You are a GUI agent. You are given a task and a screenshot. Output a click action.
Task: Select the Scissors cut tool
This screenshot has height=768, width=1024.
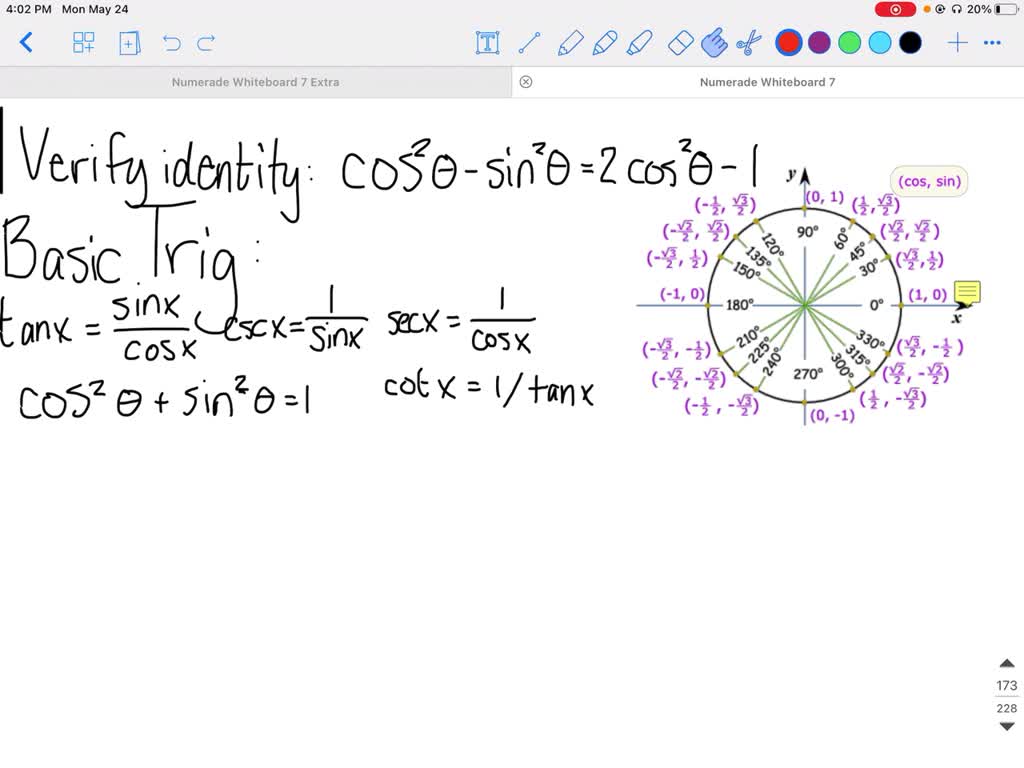pos(753,42)
